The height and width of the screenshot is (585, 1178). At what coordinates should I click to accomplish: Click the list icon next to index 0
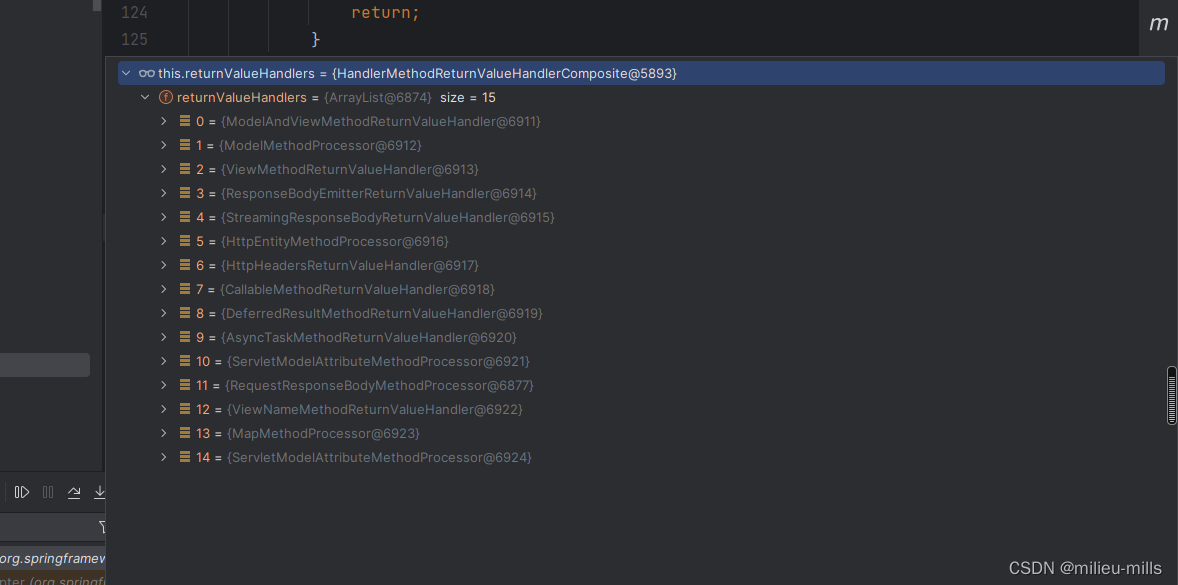(185, 120)
